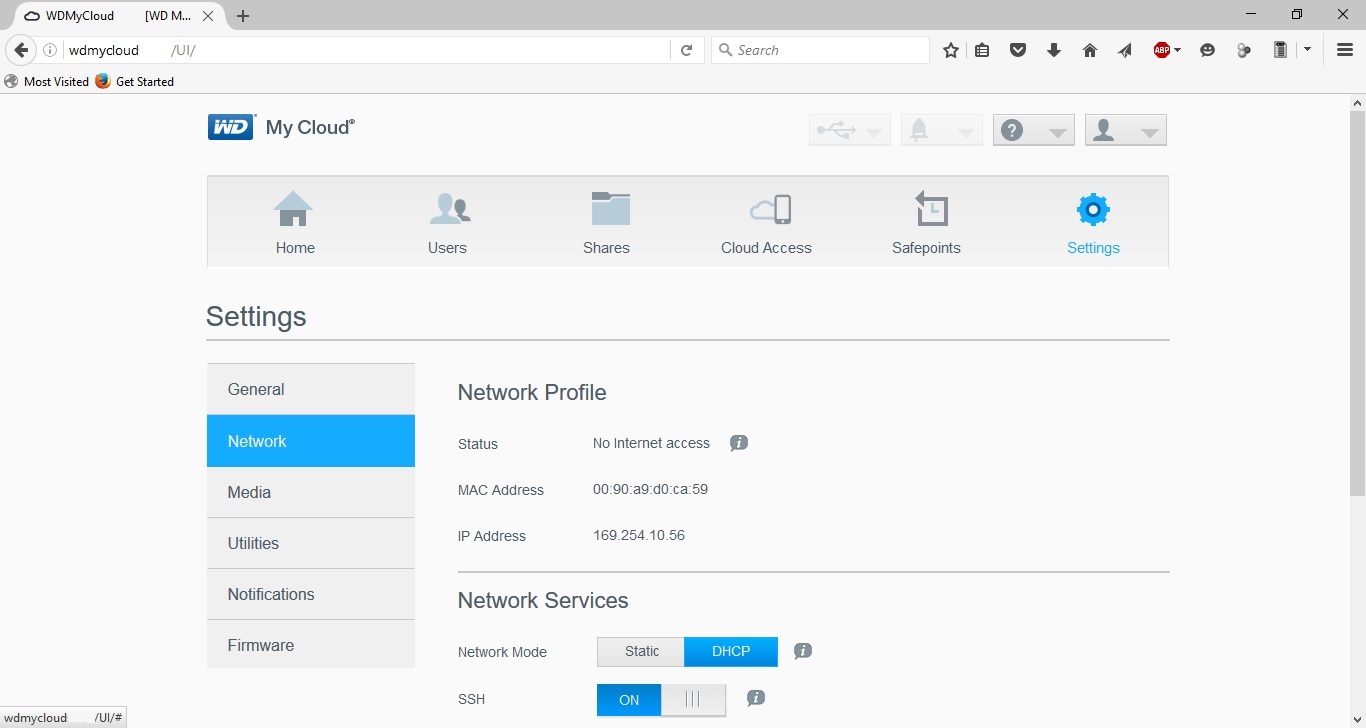Open the Get Started bookmark

pos(135,82)
